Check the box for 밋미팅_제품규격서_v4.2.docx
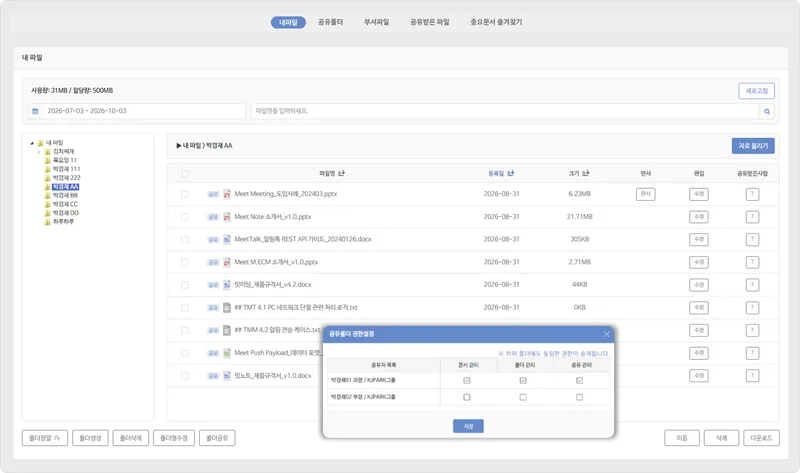Image resolution: width=800 pixels, height=473 pixels. tap(185, 285)
